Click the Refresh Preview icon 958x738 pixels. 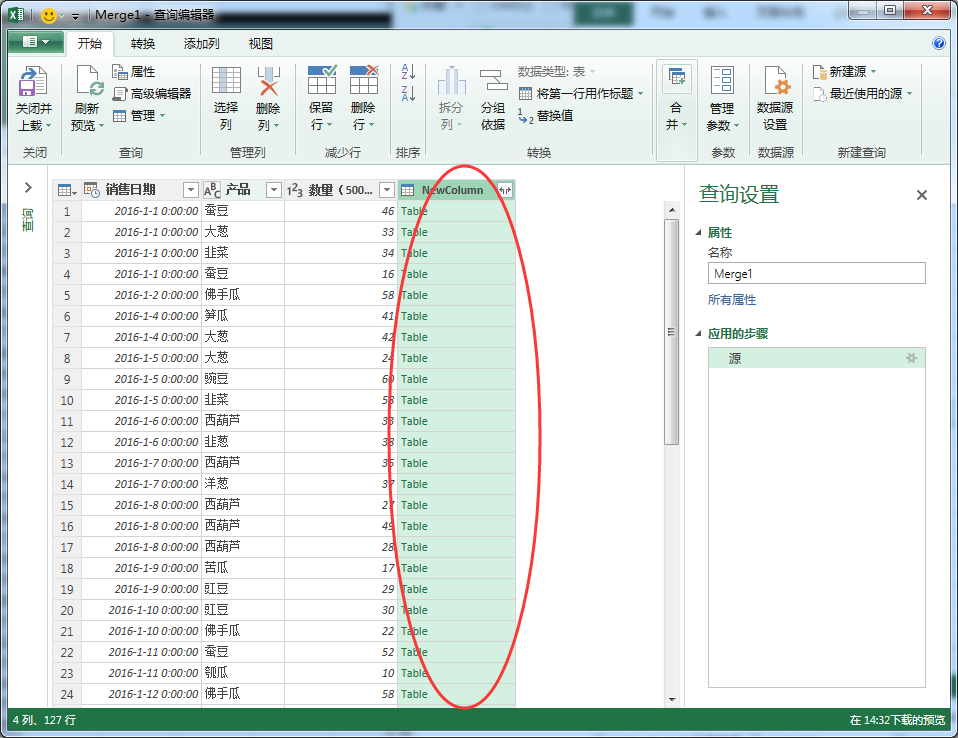point(89,81)
